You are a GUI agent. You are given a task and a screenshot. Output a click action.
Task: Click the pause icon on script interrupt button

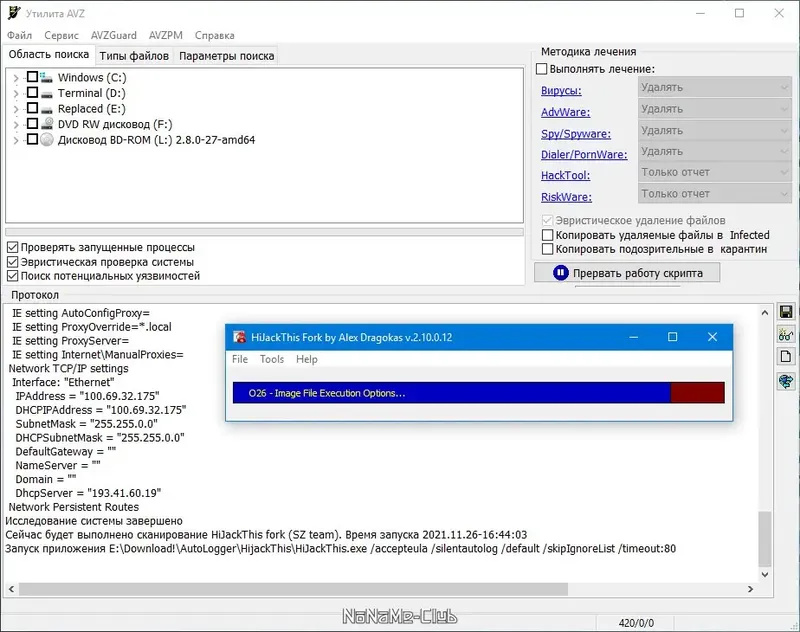[x=560, y=273]
